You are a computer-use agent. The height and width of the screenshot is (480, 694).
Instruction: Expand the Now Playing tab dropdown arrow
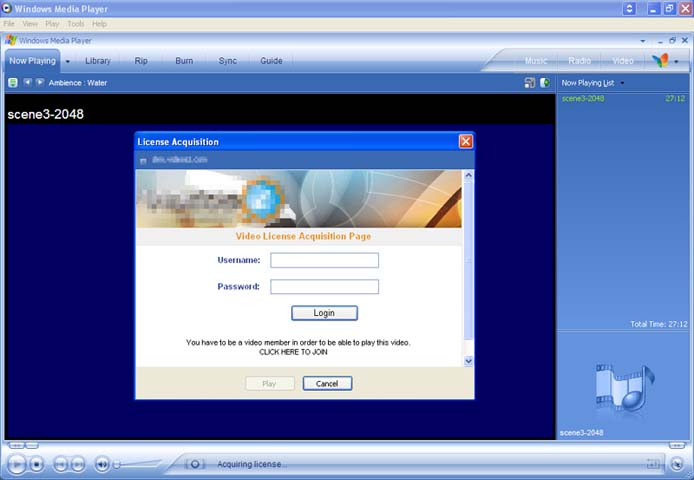tap(68, 62)
